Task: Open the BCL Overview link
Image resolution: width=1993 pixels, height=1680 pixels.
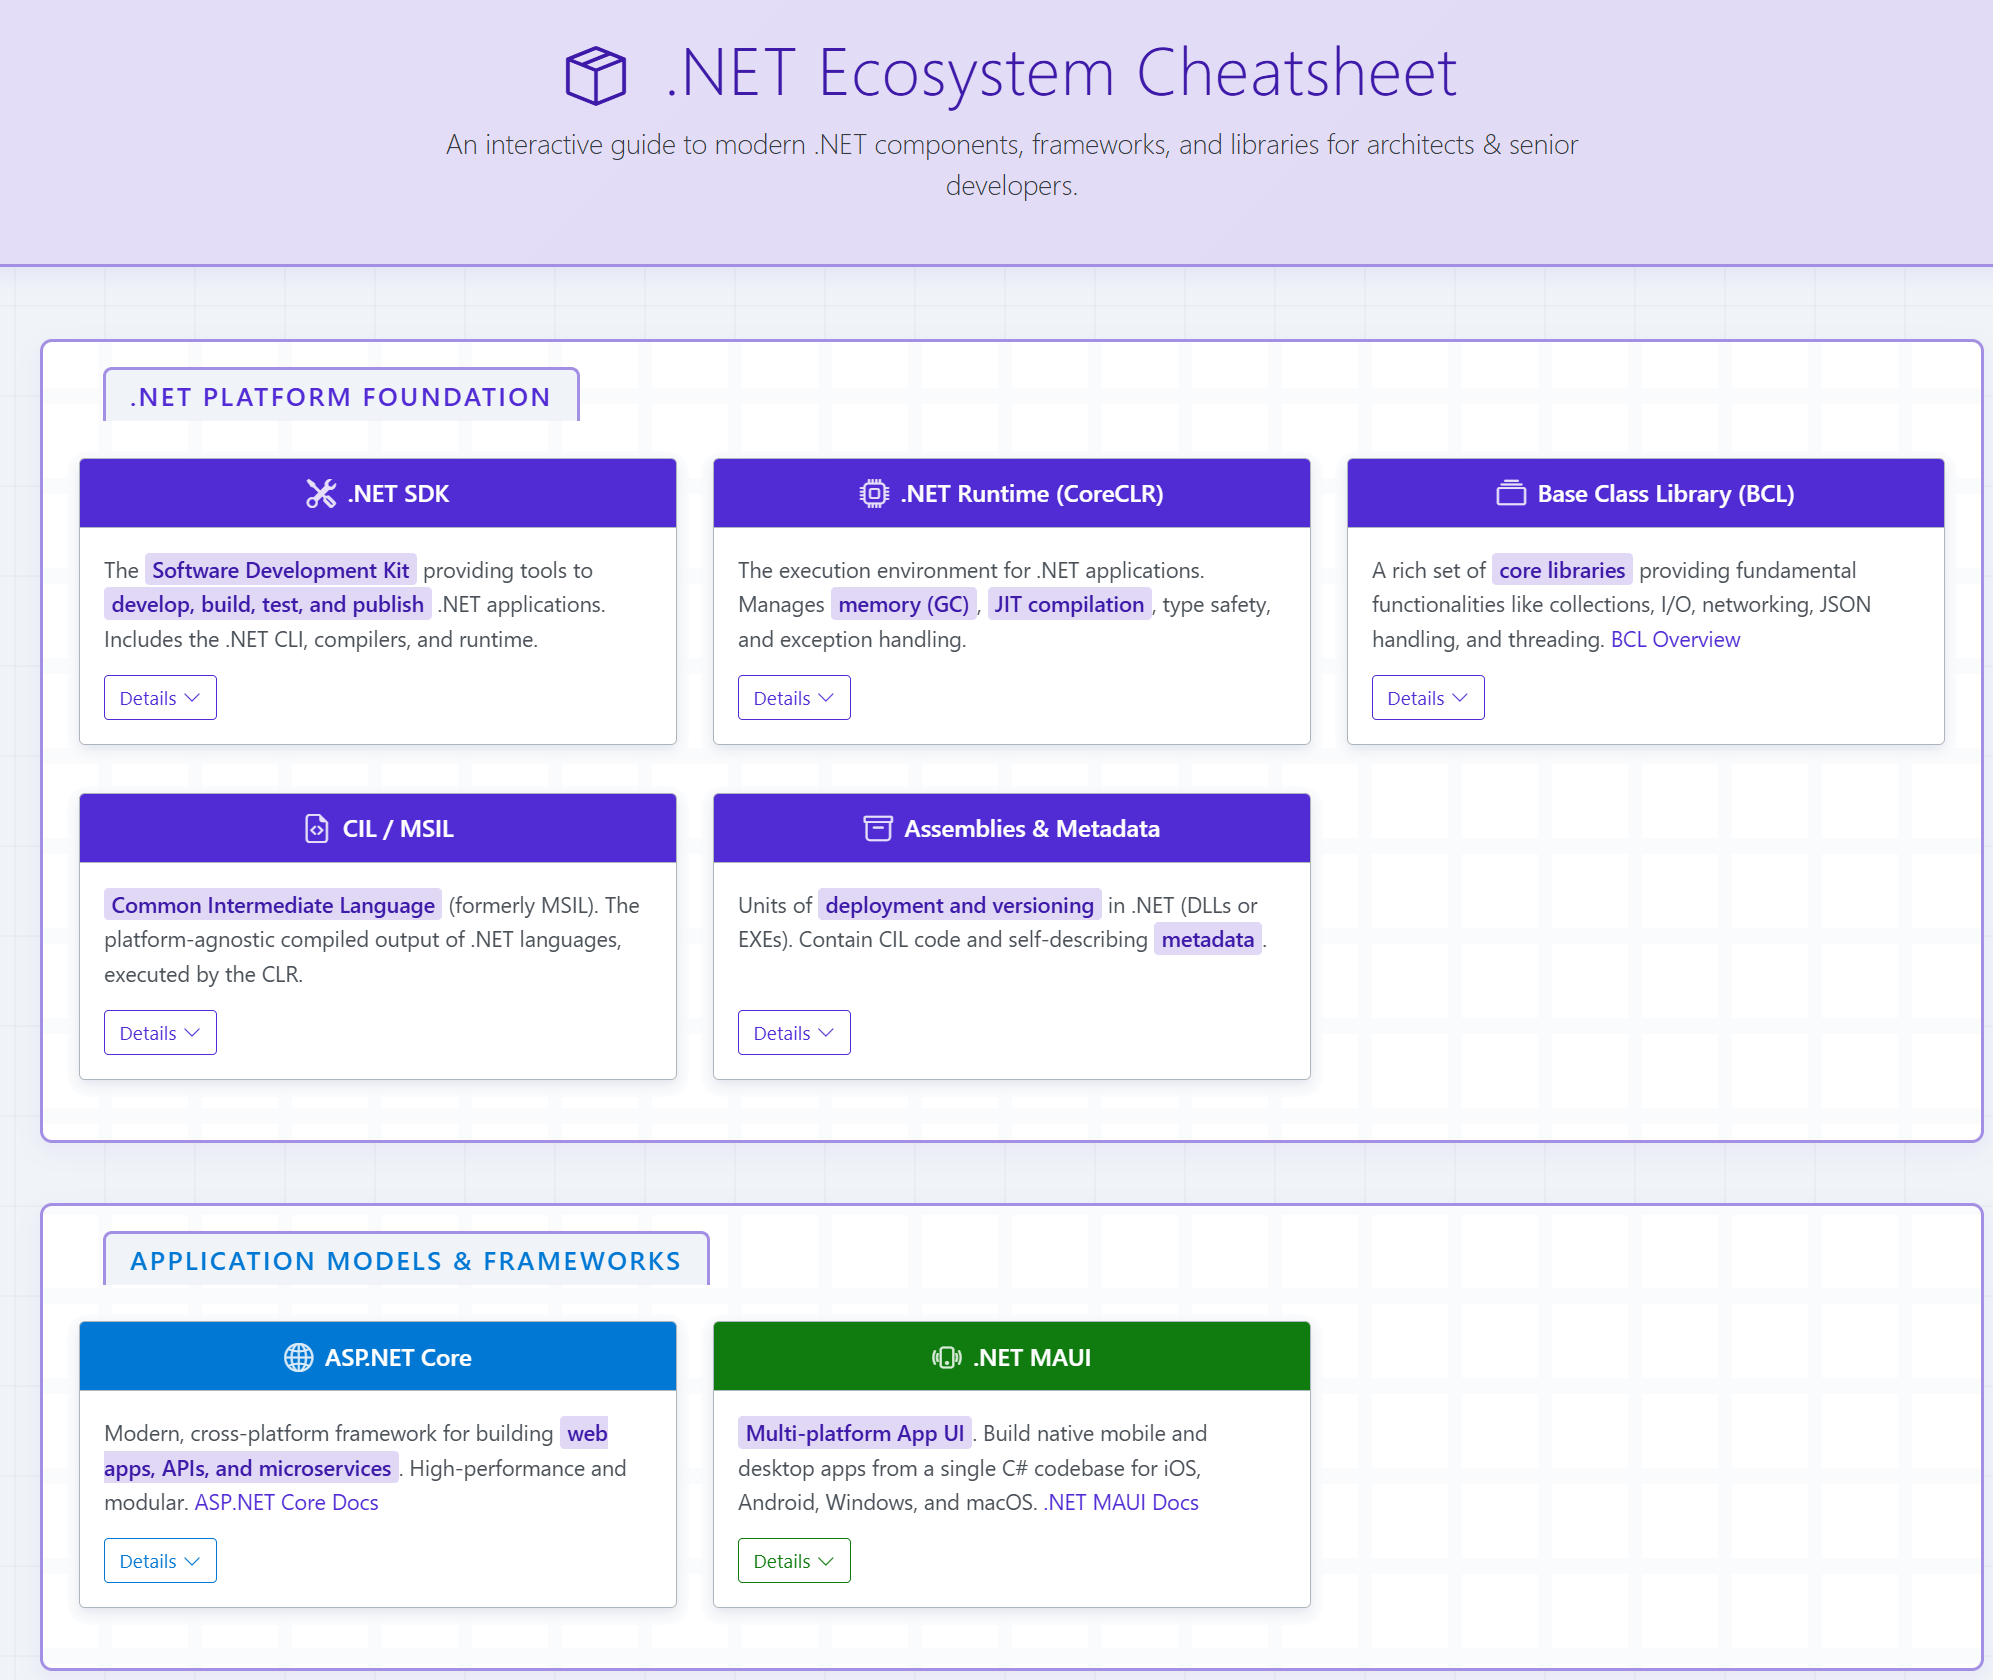Action: click(1675, 640)
